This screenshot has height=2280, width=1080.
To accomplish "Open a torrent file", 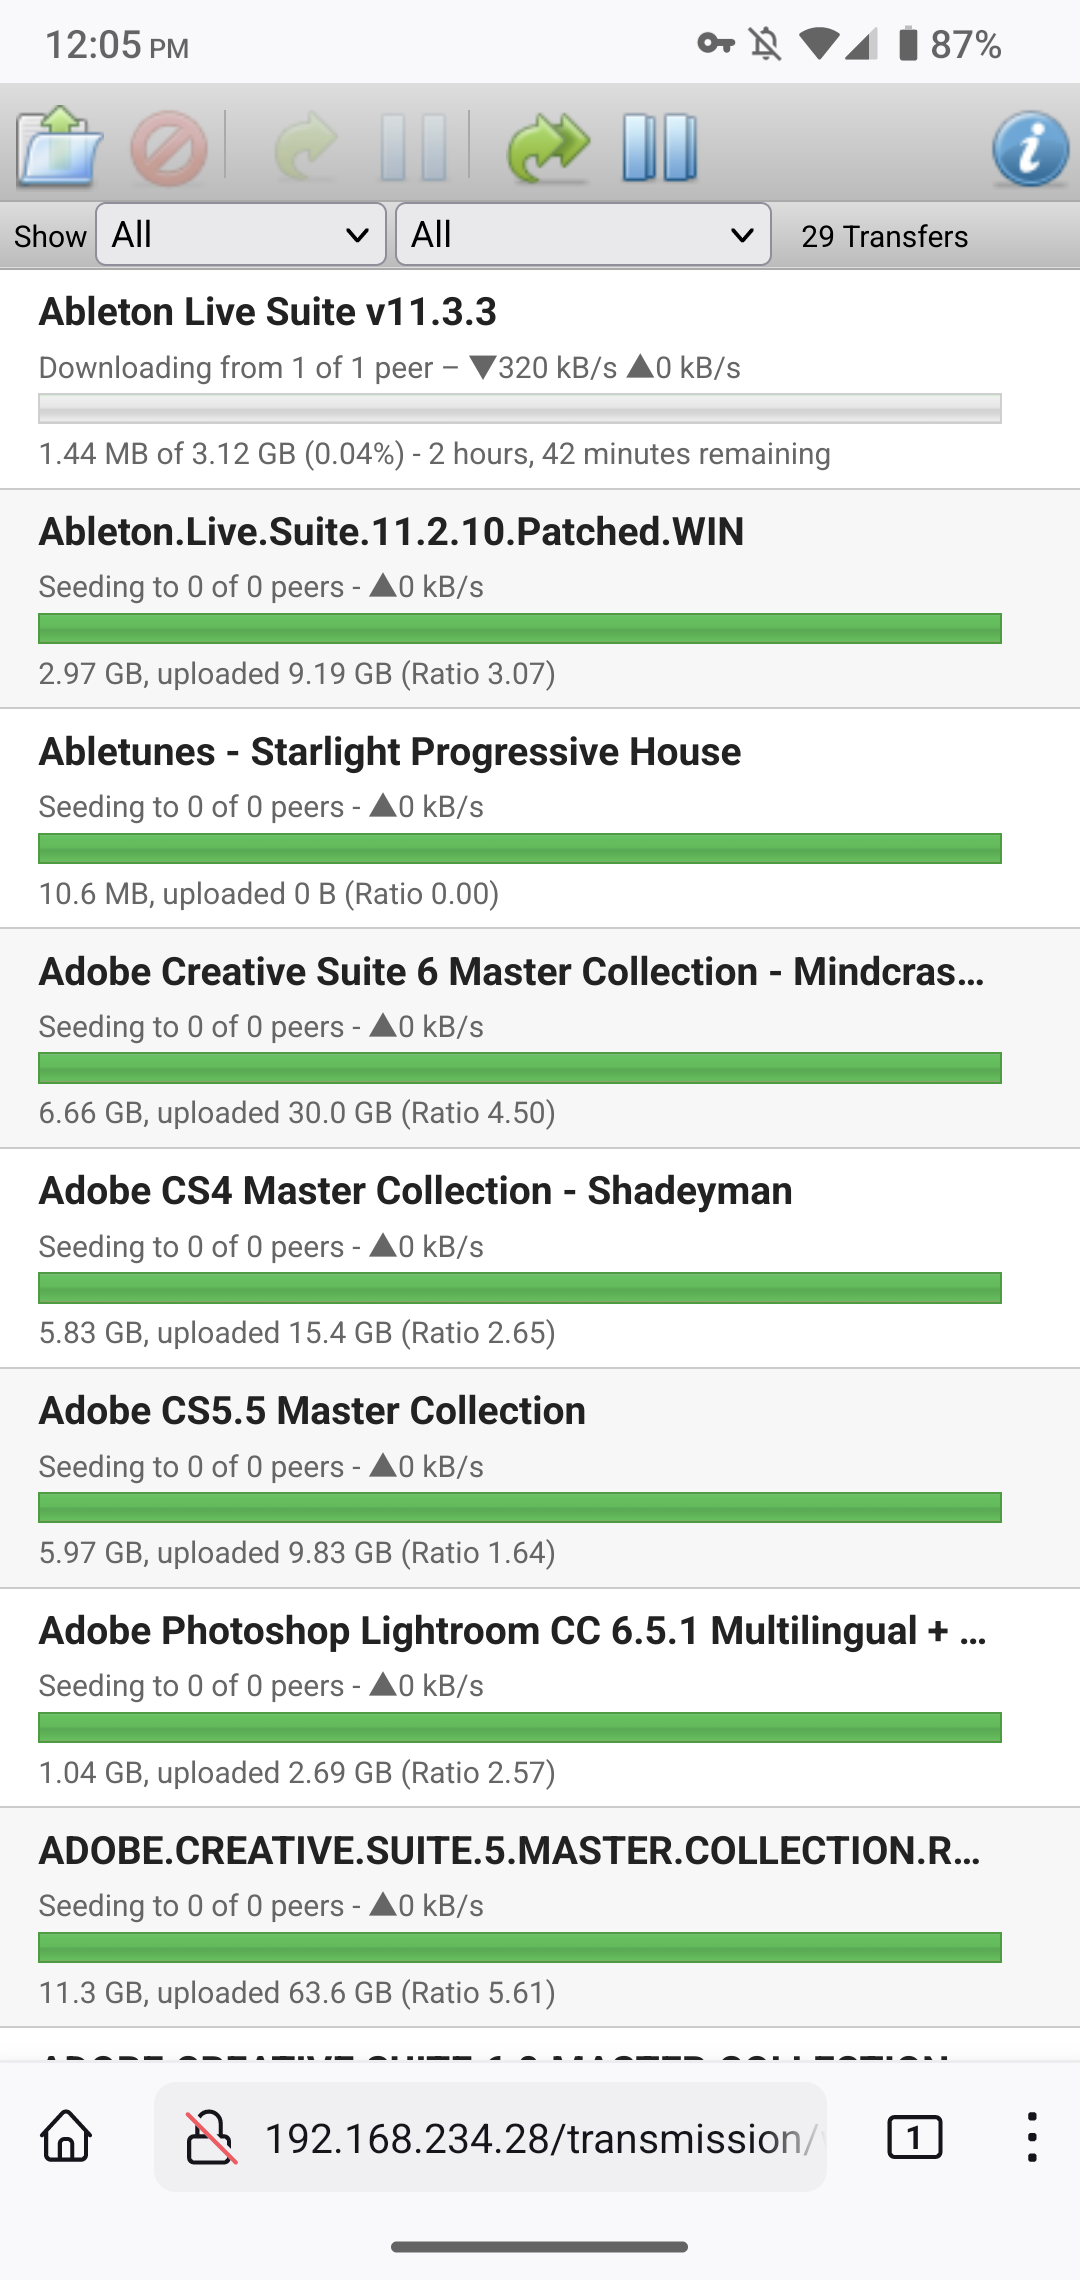I will (x=59, y=147).
